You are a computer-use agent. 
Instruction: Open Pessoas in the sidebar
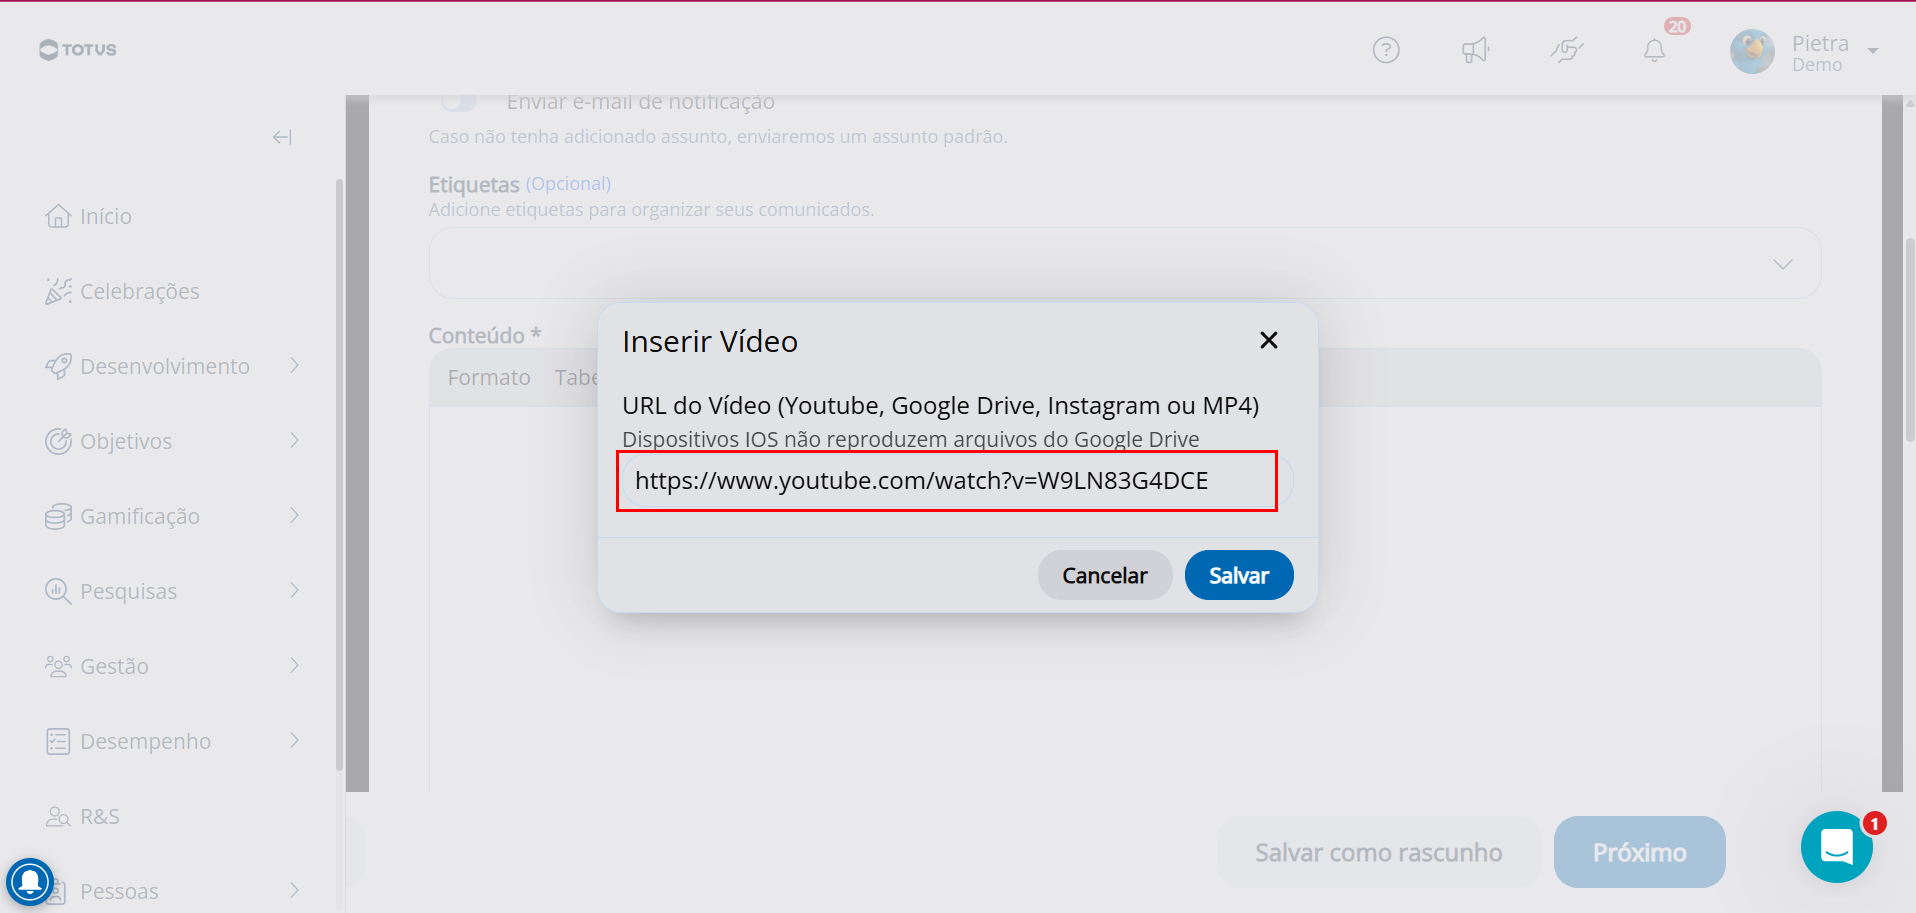(x=119, y=891)
